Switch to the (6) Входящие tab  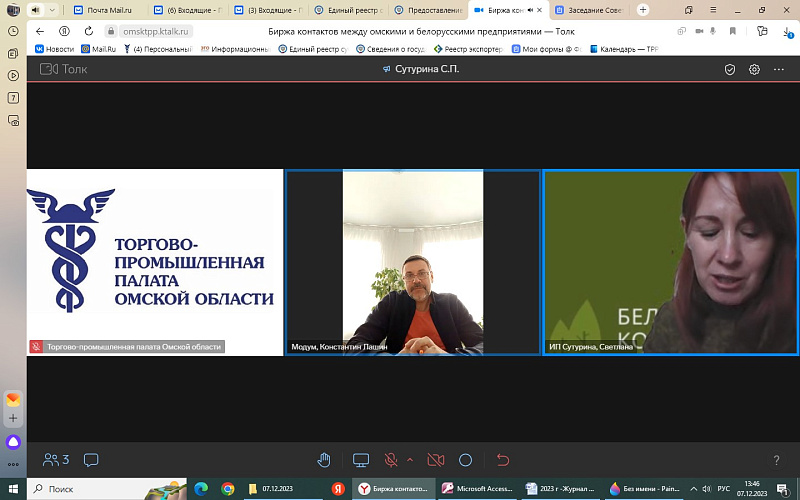point(189,10)
